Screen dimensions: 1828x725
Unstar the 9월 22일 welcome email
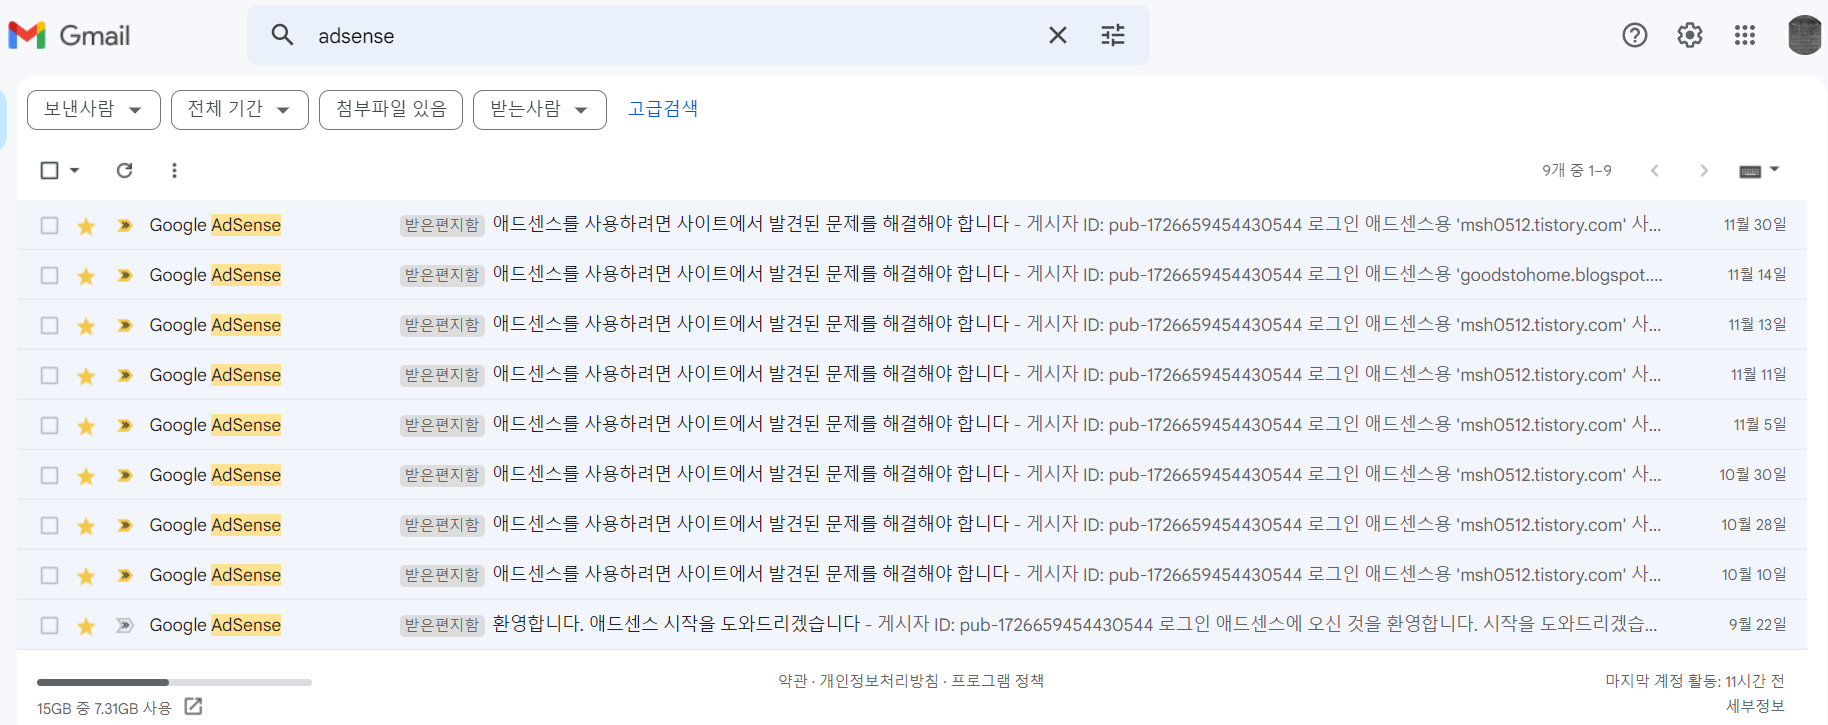(86, 626)
